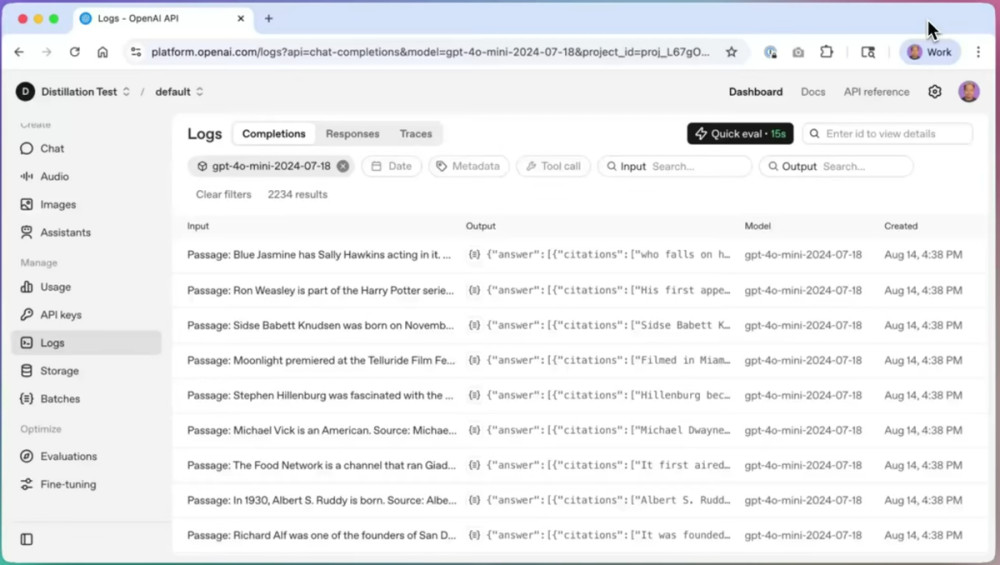
Task: Open the Storage section
Action: coord(59,371)
